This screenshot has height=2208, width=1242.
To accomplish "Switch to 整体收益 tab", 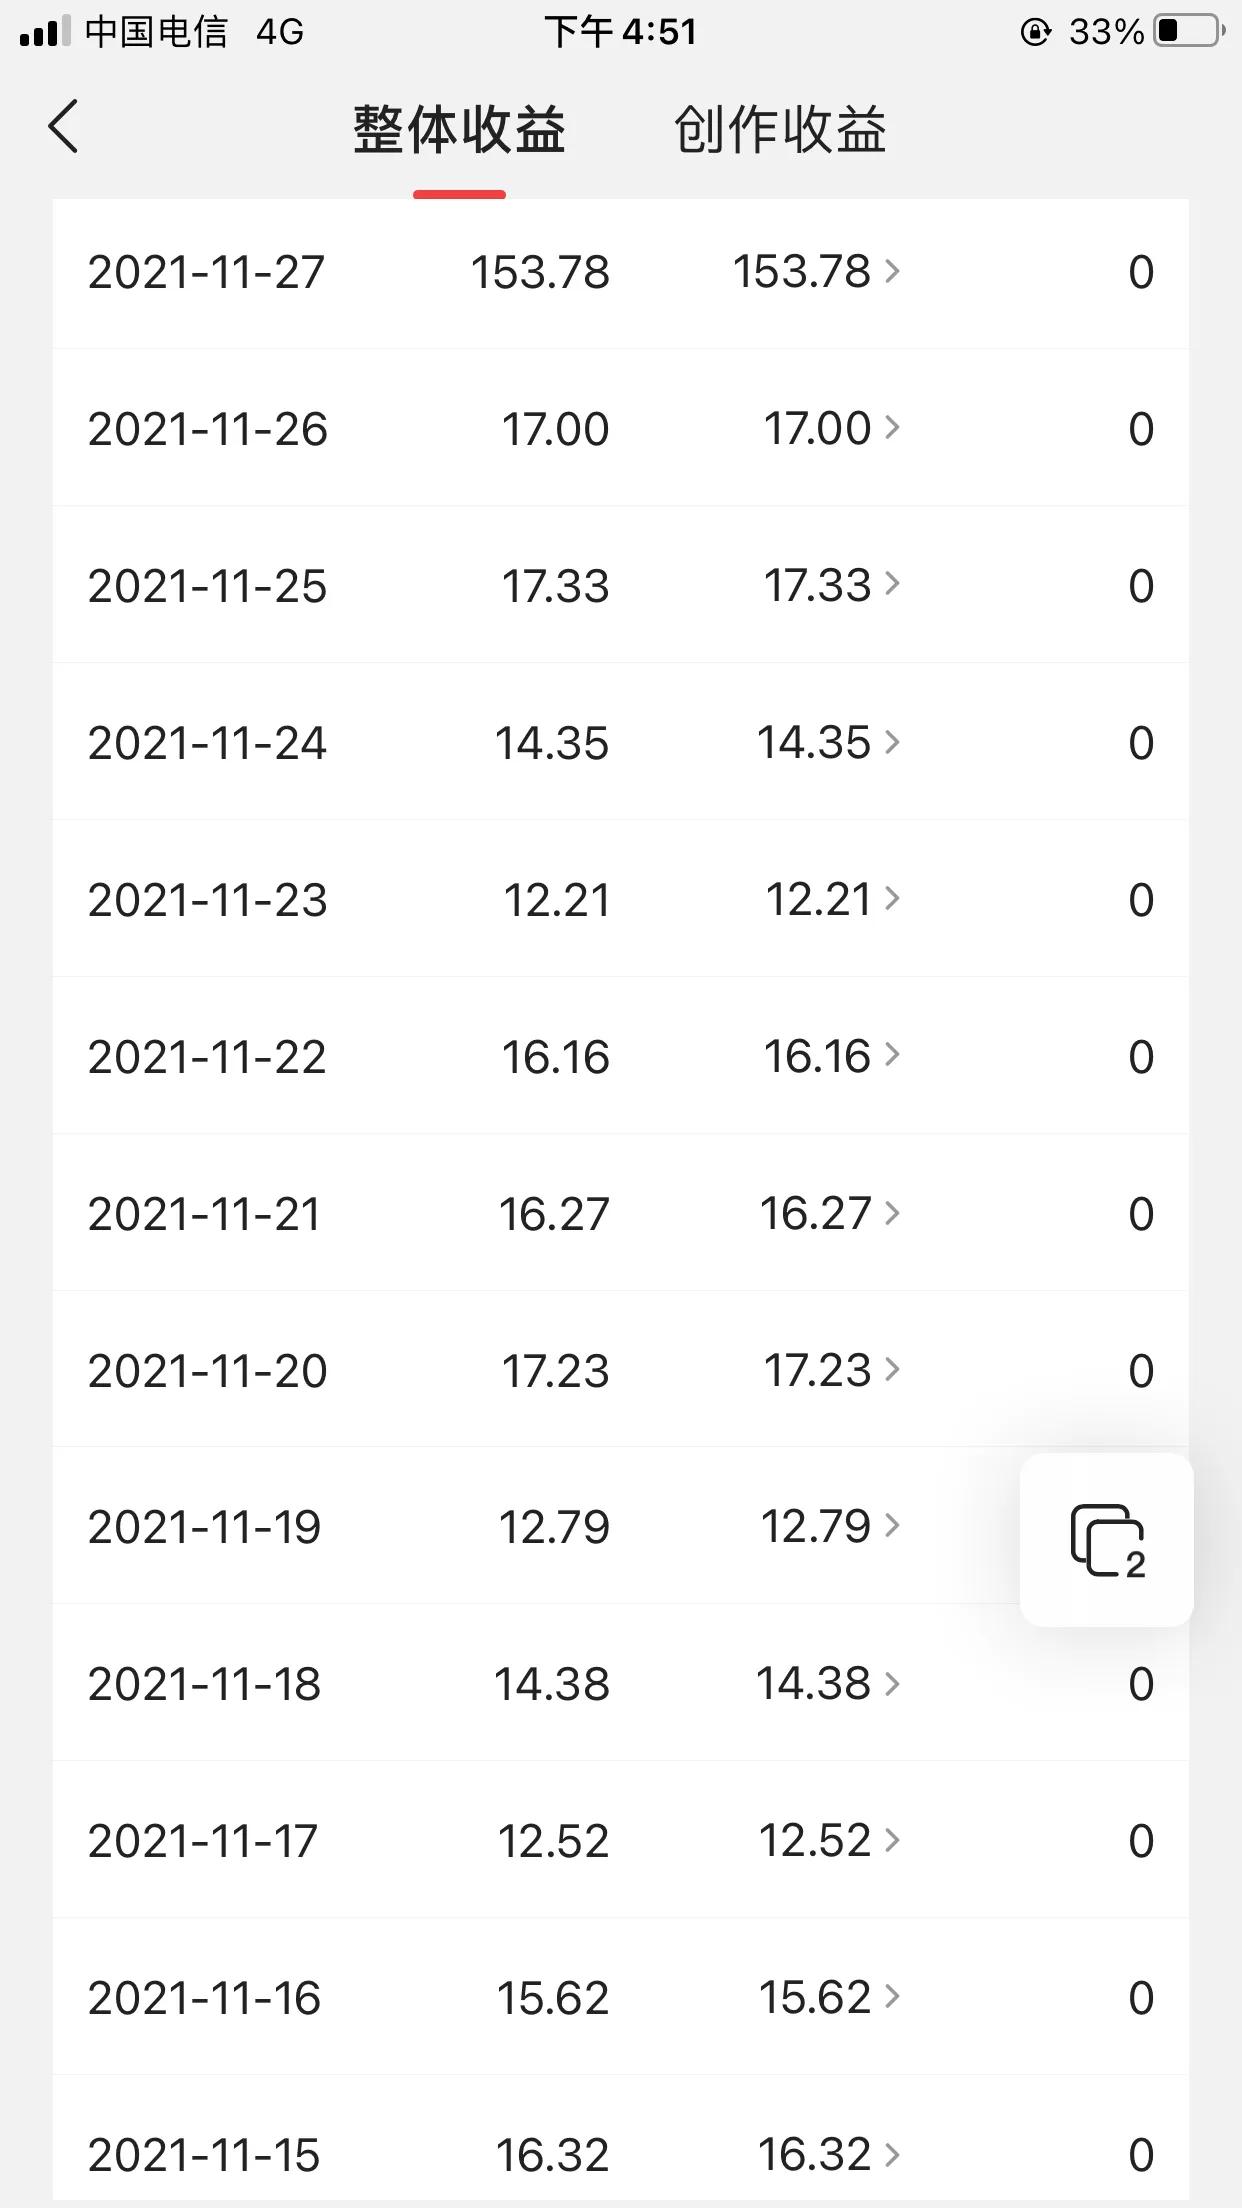I will click(459, 130).
